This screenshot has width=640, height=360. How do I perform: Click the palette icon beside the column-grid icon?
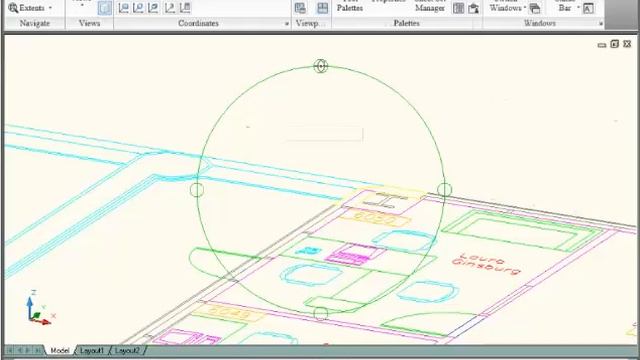[473, 8]
